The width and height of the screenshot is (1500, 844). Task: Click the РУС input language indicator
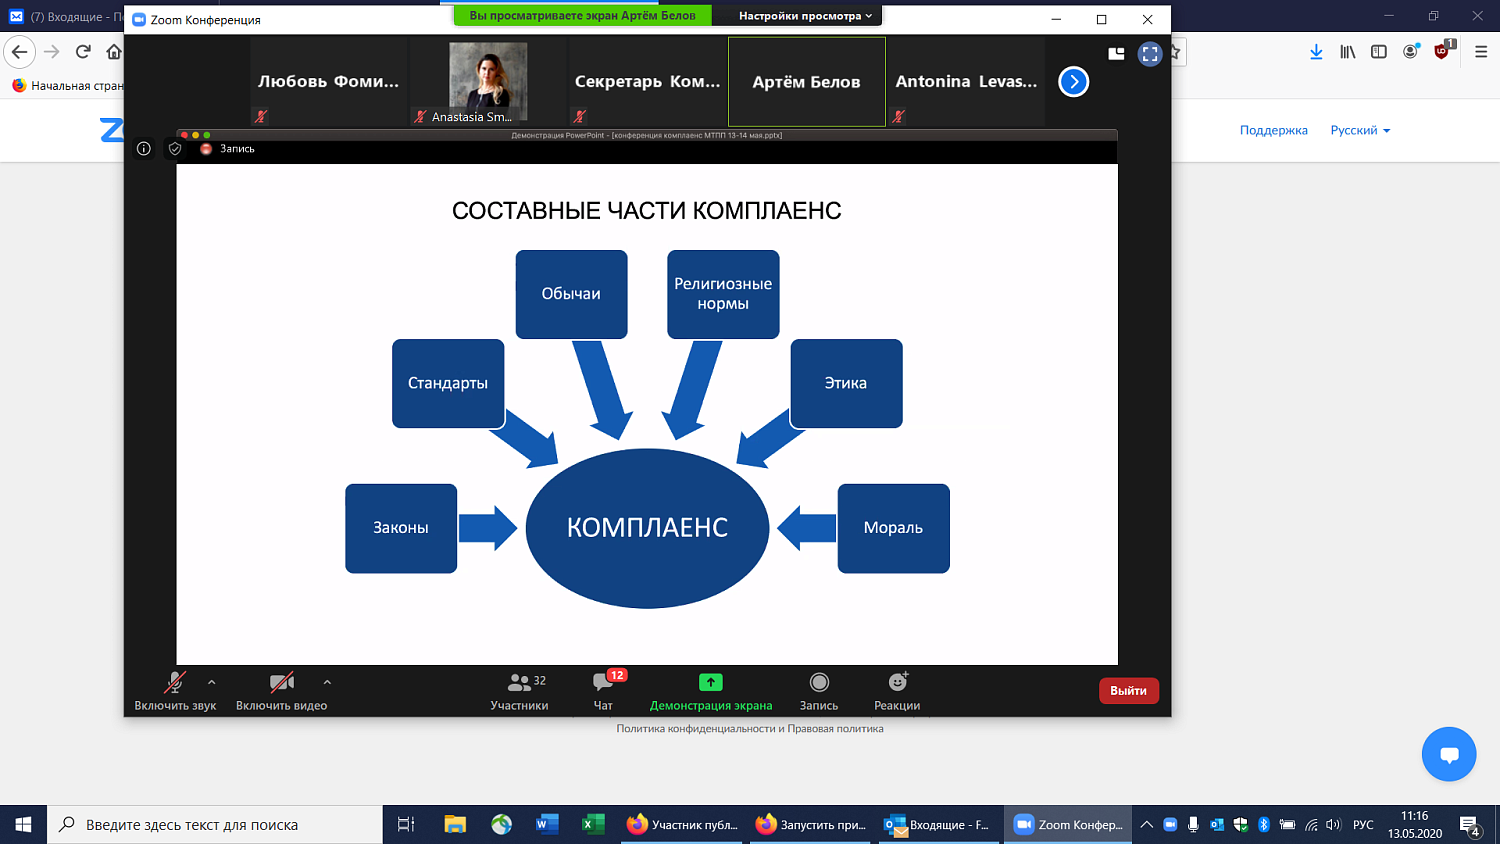pyautogui.click(x=1363, y=825)
